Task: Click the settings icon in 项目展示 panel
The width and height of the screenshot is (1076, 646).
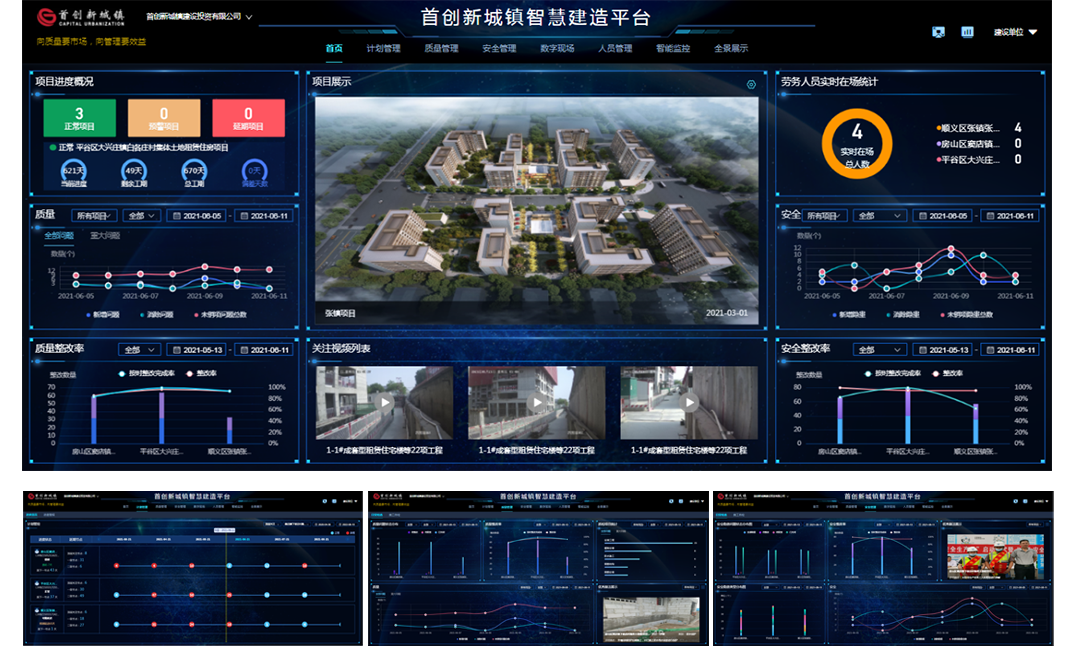Action: [751, 85]
